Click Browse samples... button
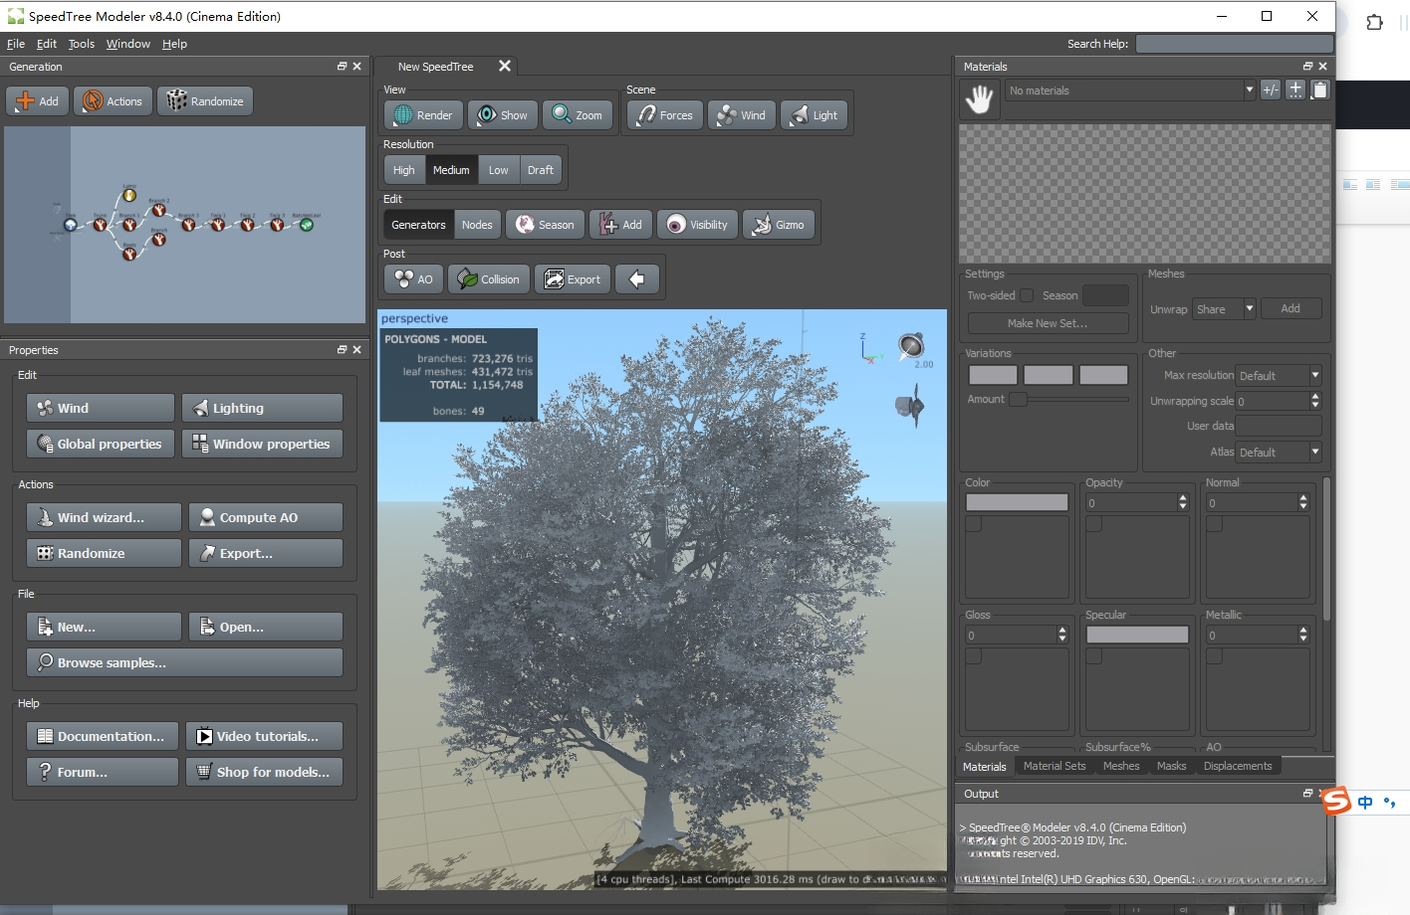This screenshot has width=1410, height=915. point(184,662)
